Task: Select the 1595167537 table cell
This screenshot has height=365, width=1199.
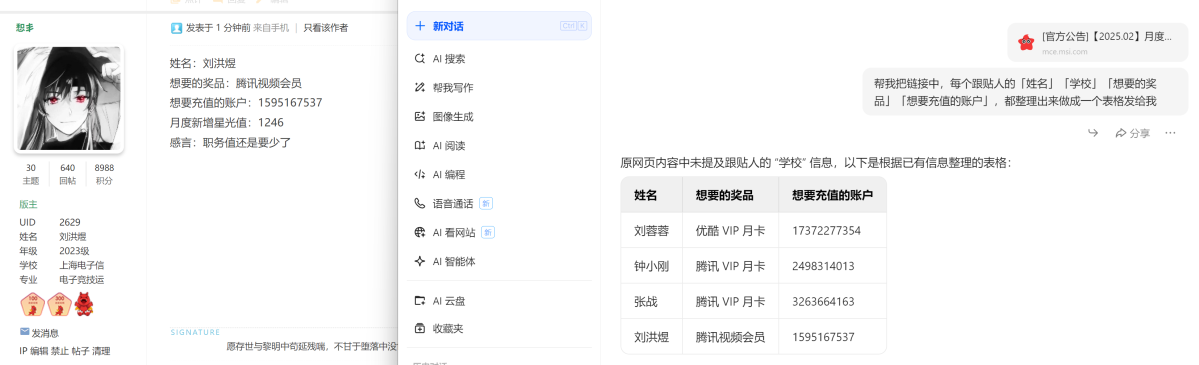Action: (x=833, y=337)
